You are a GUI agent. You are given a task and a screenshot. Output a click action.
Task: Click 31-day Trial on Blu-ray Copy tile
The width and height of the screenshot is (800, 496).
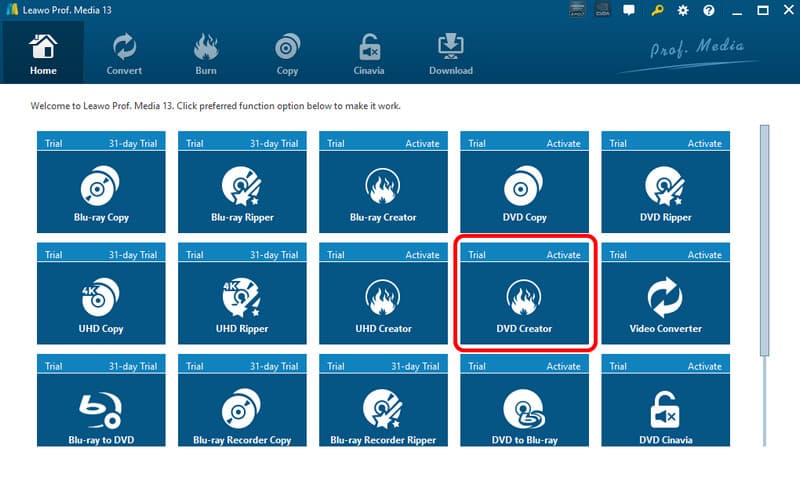coord(133,143)
